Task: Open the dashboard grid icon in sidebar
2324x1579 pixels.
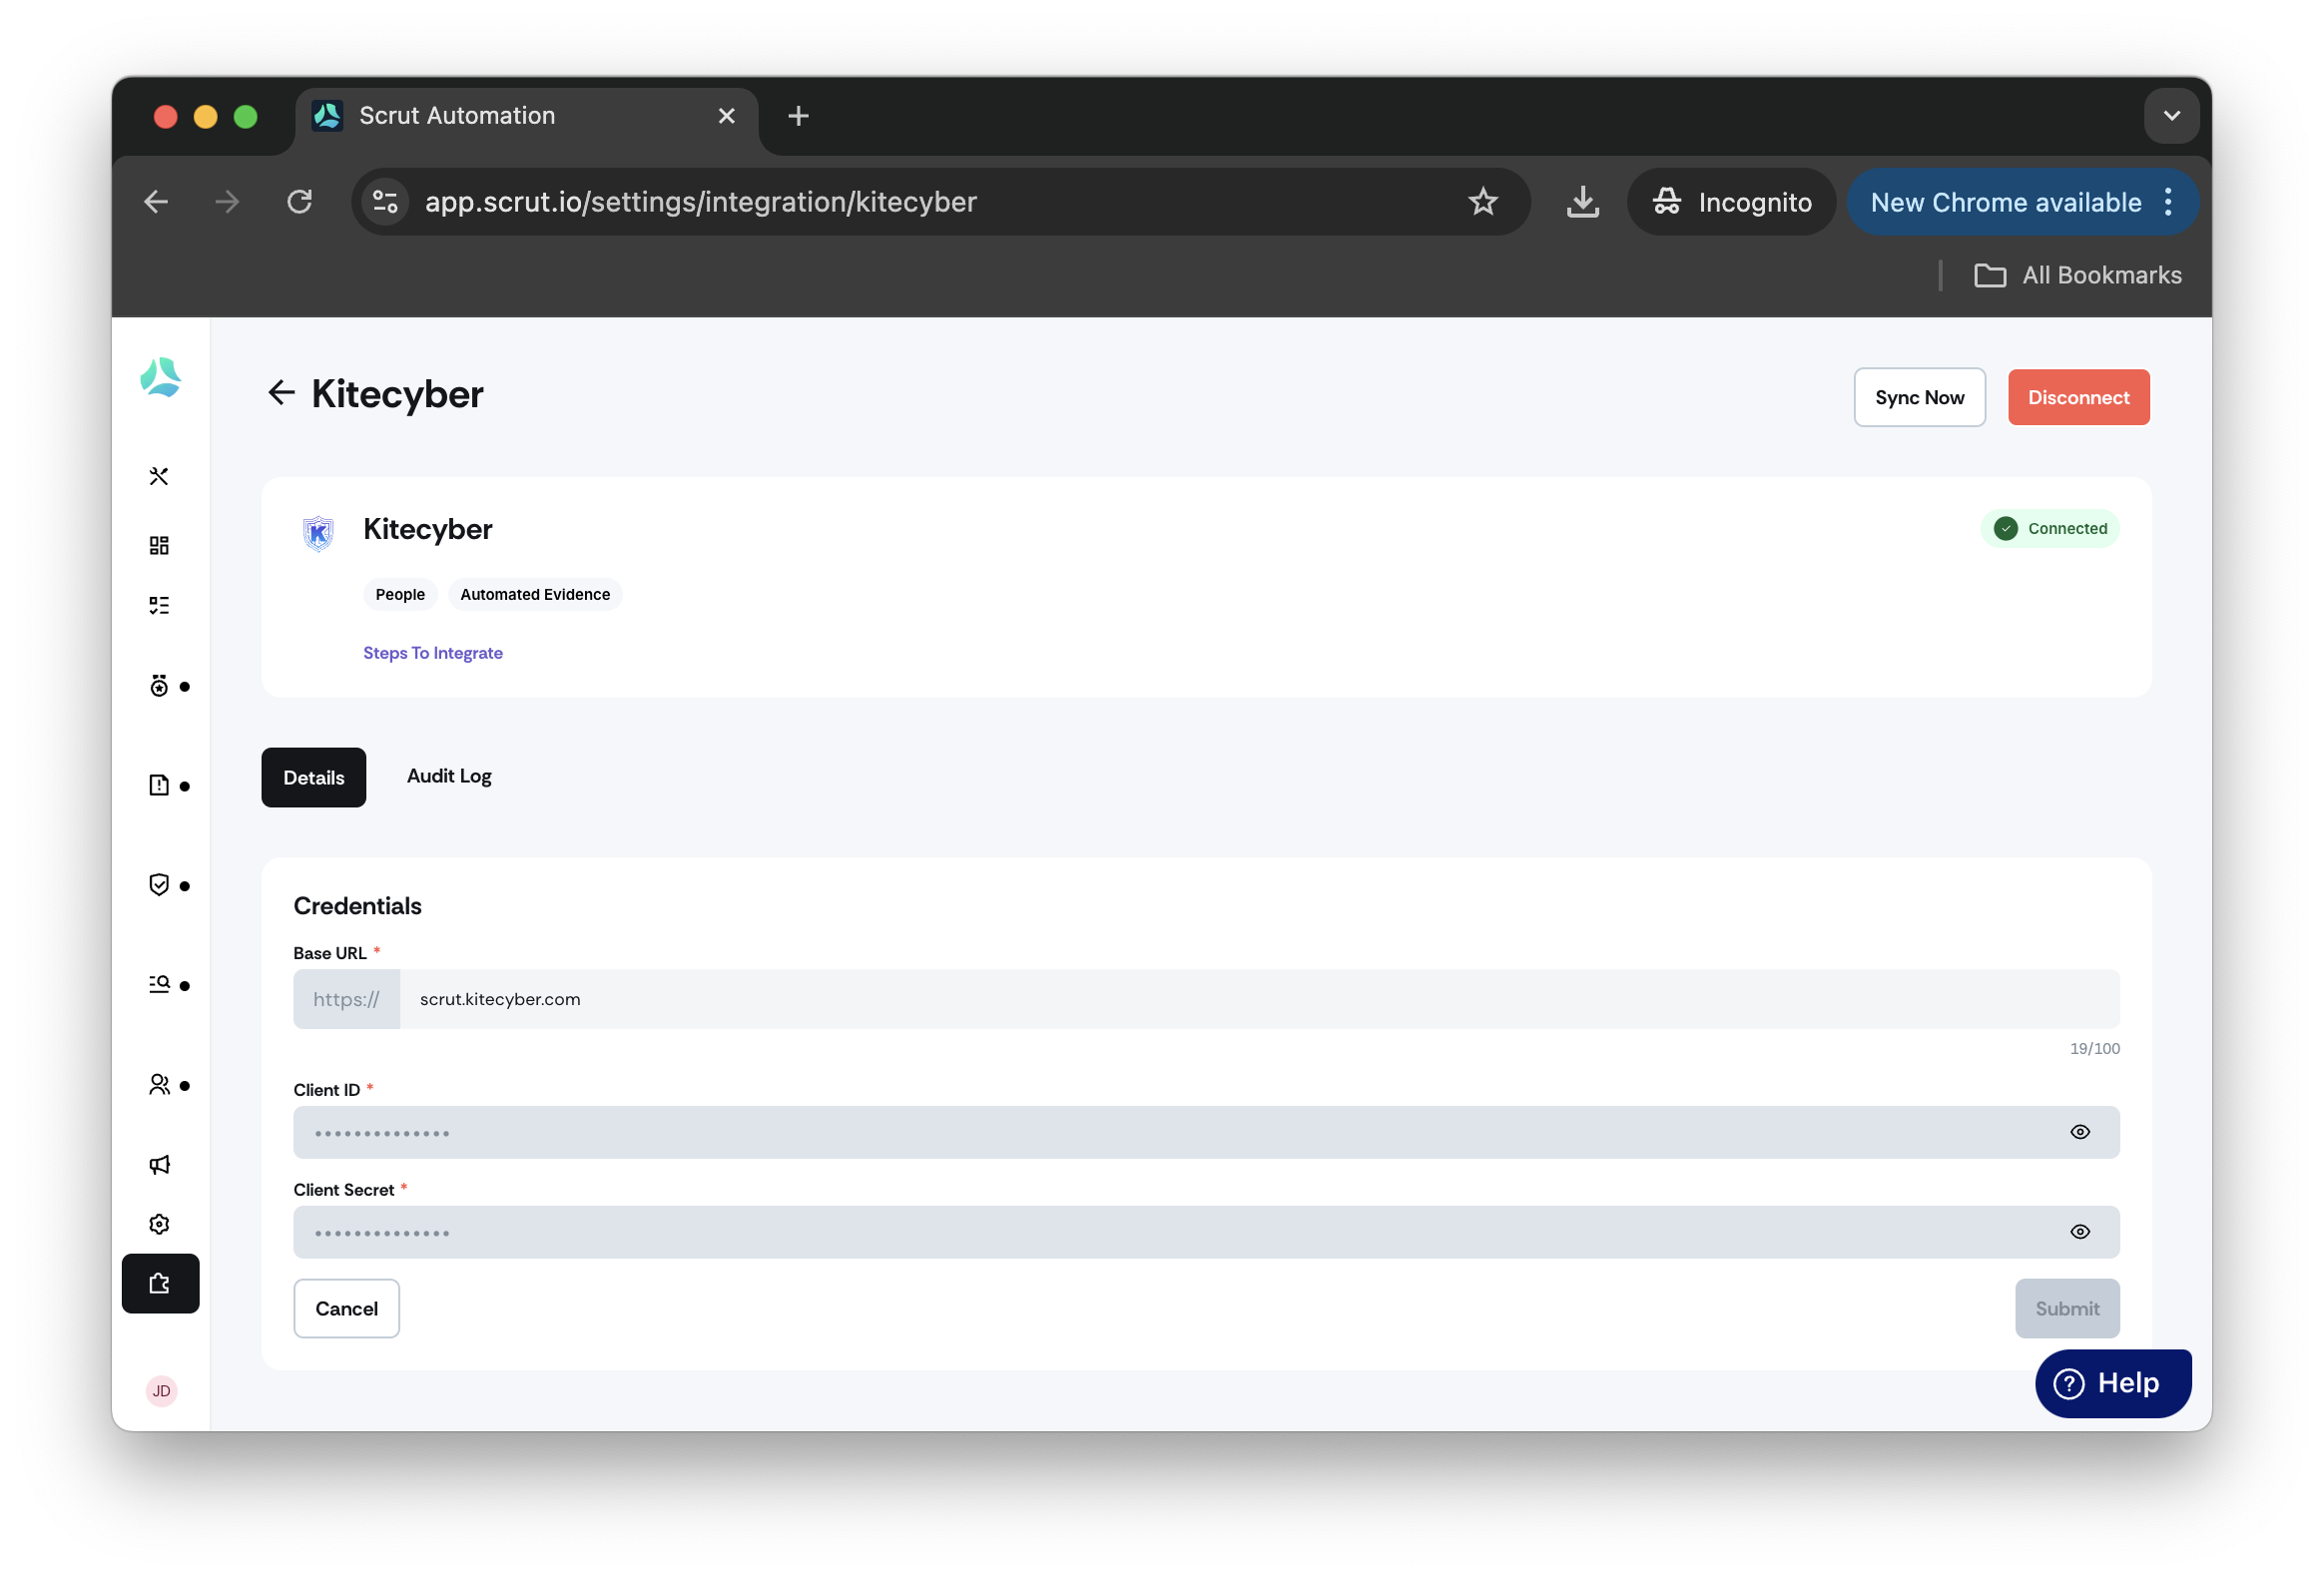Action: (x=159, y=545)
